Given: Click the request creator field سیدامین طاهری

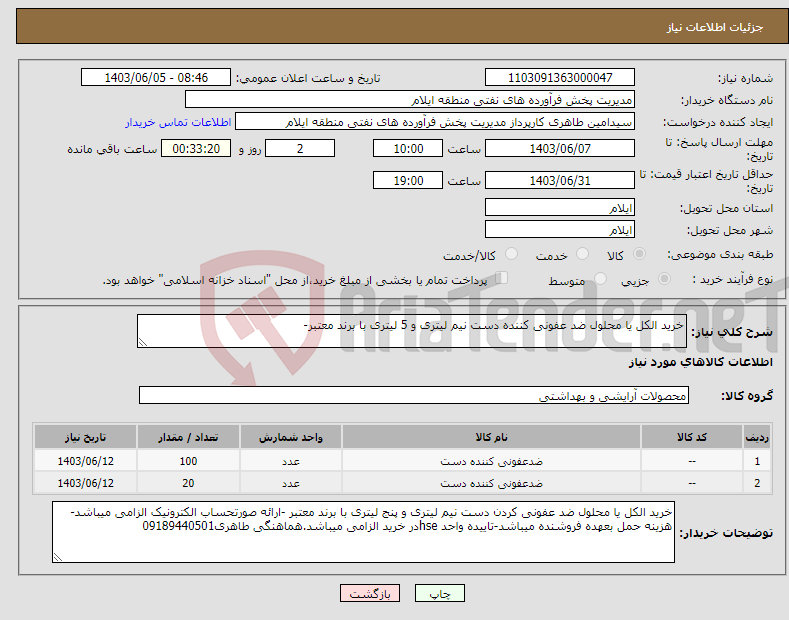Looking at the screenshot, I should [x=435, y=122].
